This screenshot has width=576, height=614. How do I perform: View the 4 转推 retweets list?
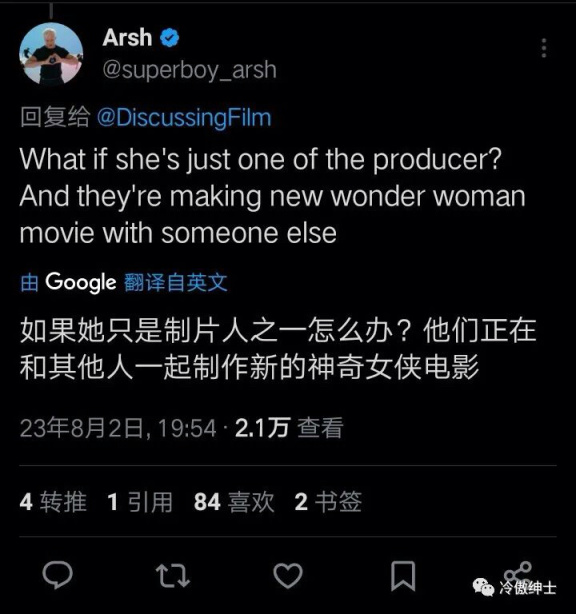53,502
